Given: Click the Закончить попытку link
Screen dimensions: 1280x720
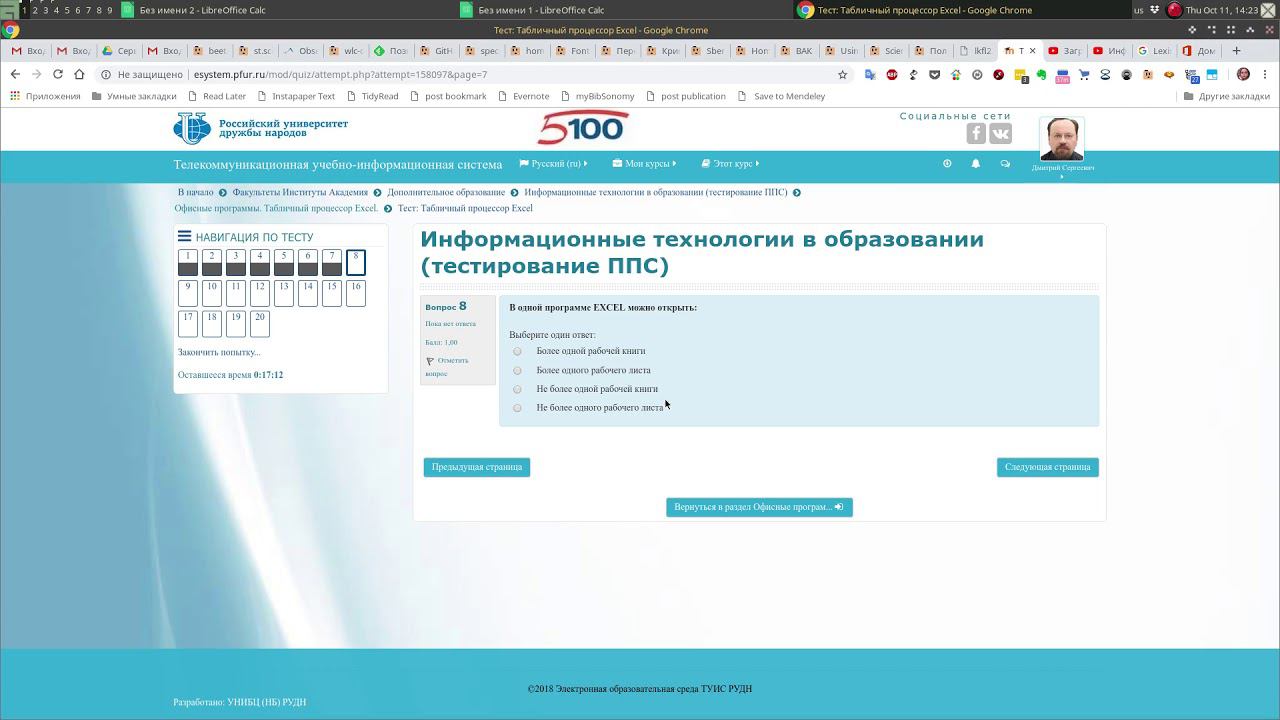Looking at the screenshot, I should (219, 352).
